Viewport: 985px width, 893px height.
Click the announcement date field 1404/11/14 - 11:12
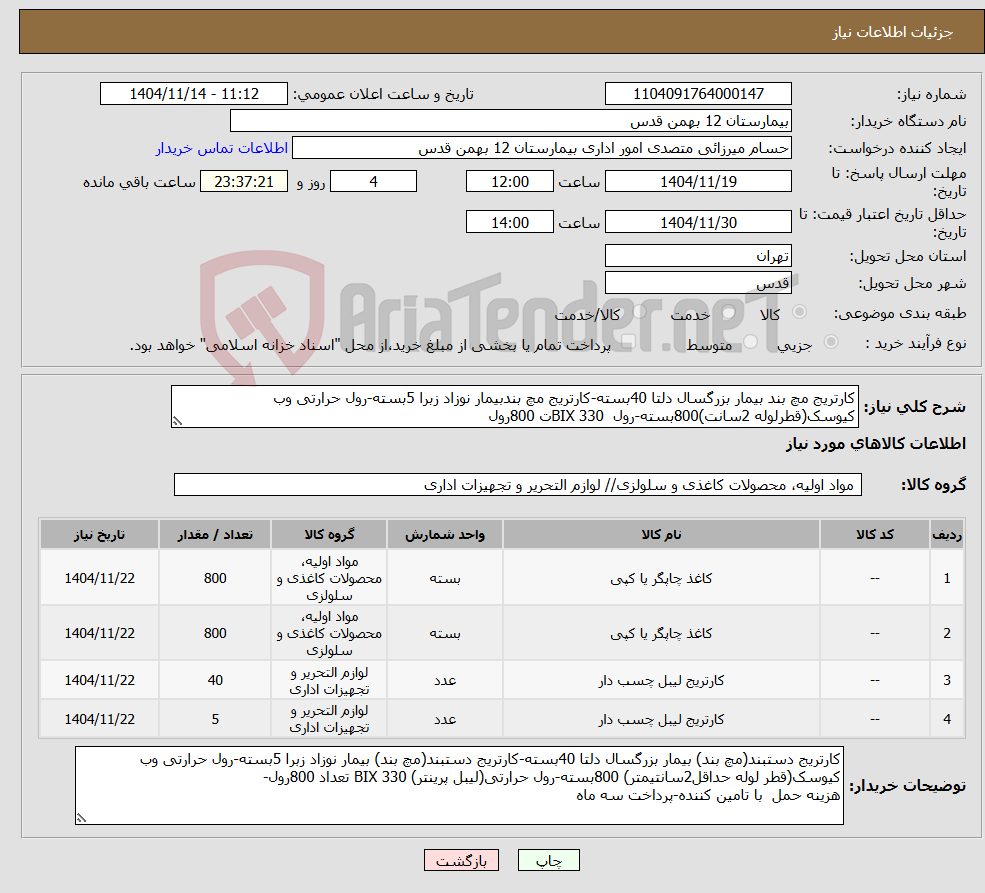tap(193, 94)
